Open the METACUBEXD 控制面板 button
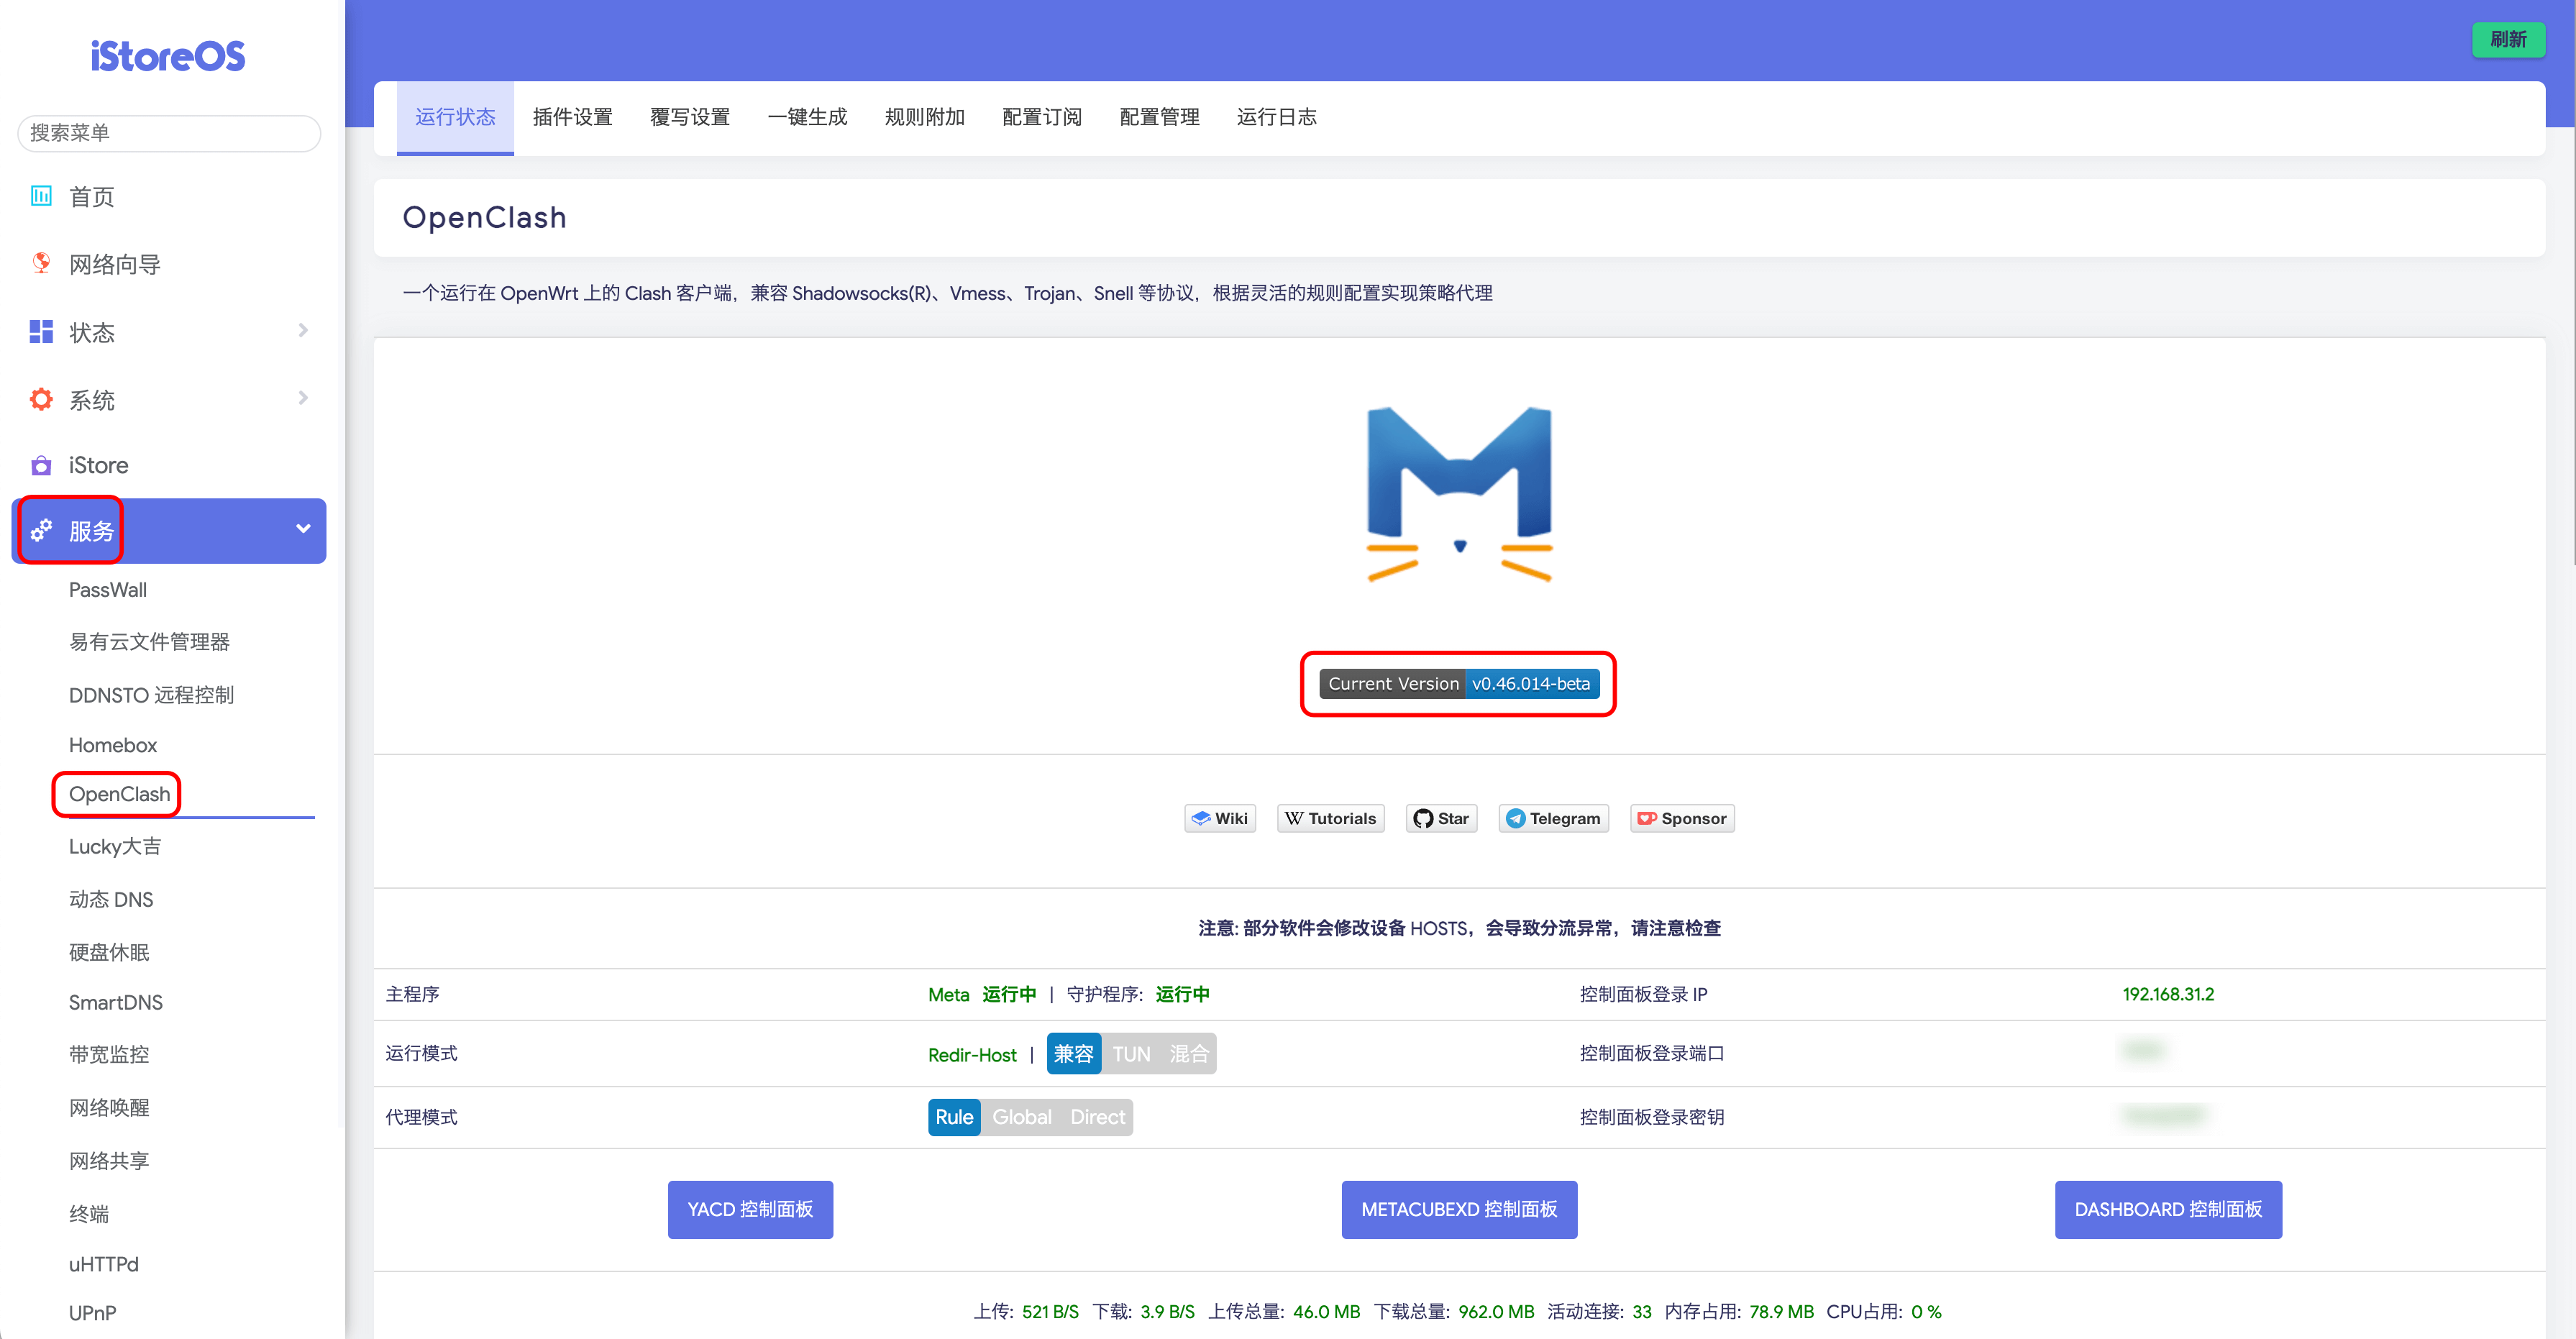Image resolution: width=2576 pixels, height=1339 pixels. coord(1459,1209)
